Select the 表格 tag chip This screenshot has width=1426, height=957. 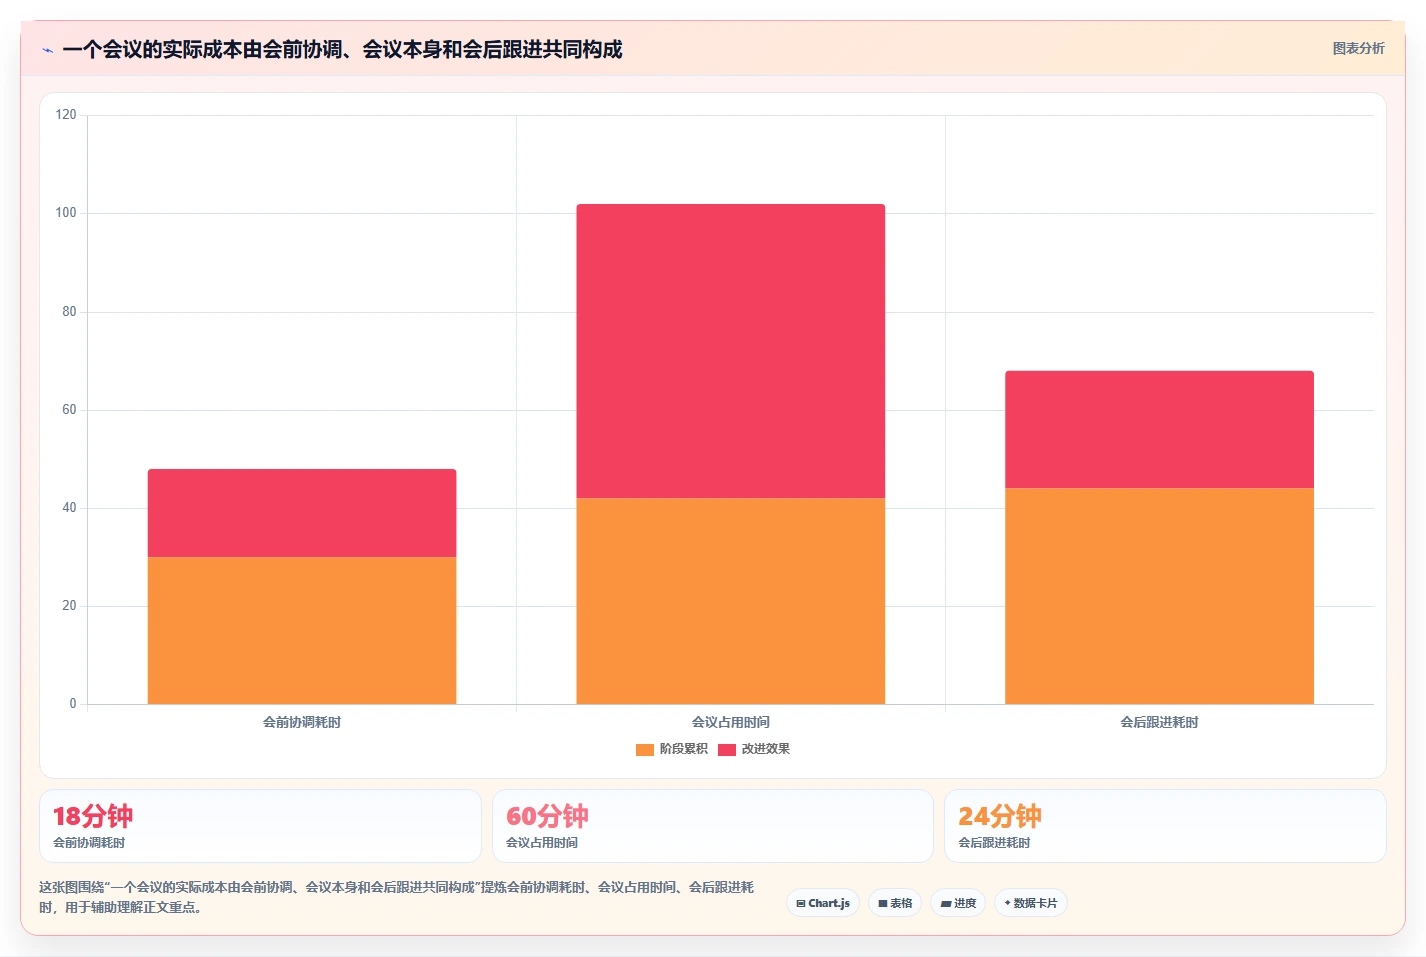tap(895, 903)
